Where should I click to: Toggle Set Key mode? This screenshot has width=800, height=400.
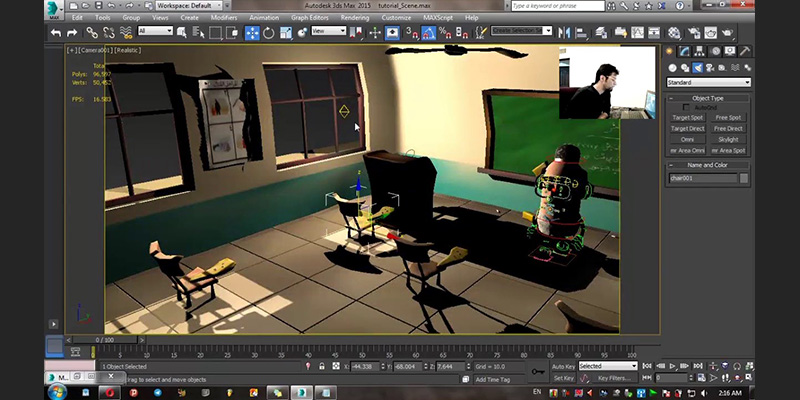point(562,378)
